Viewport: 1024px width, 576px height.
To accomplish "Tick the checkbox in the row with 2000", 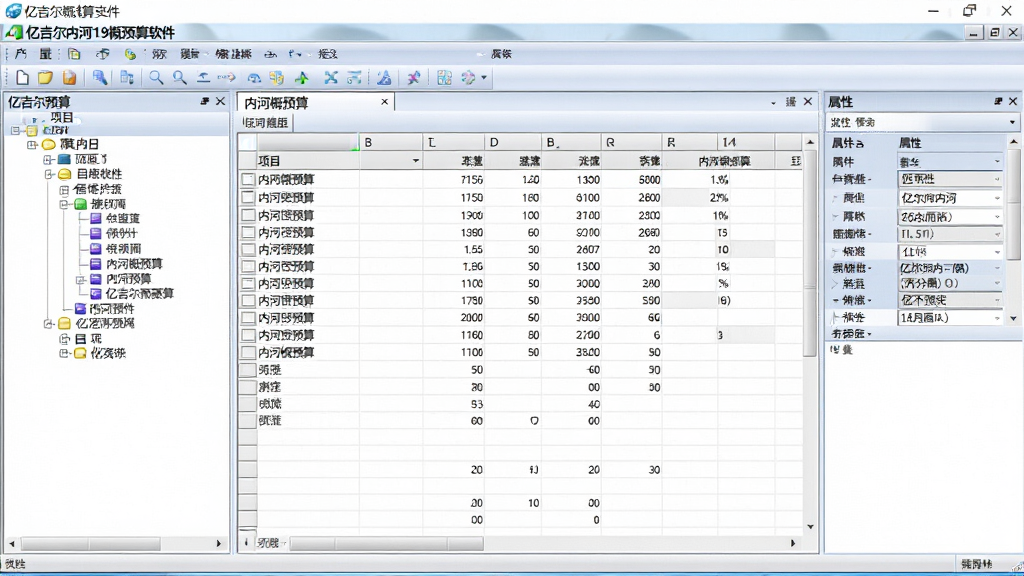I will click(248, 318).
